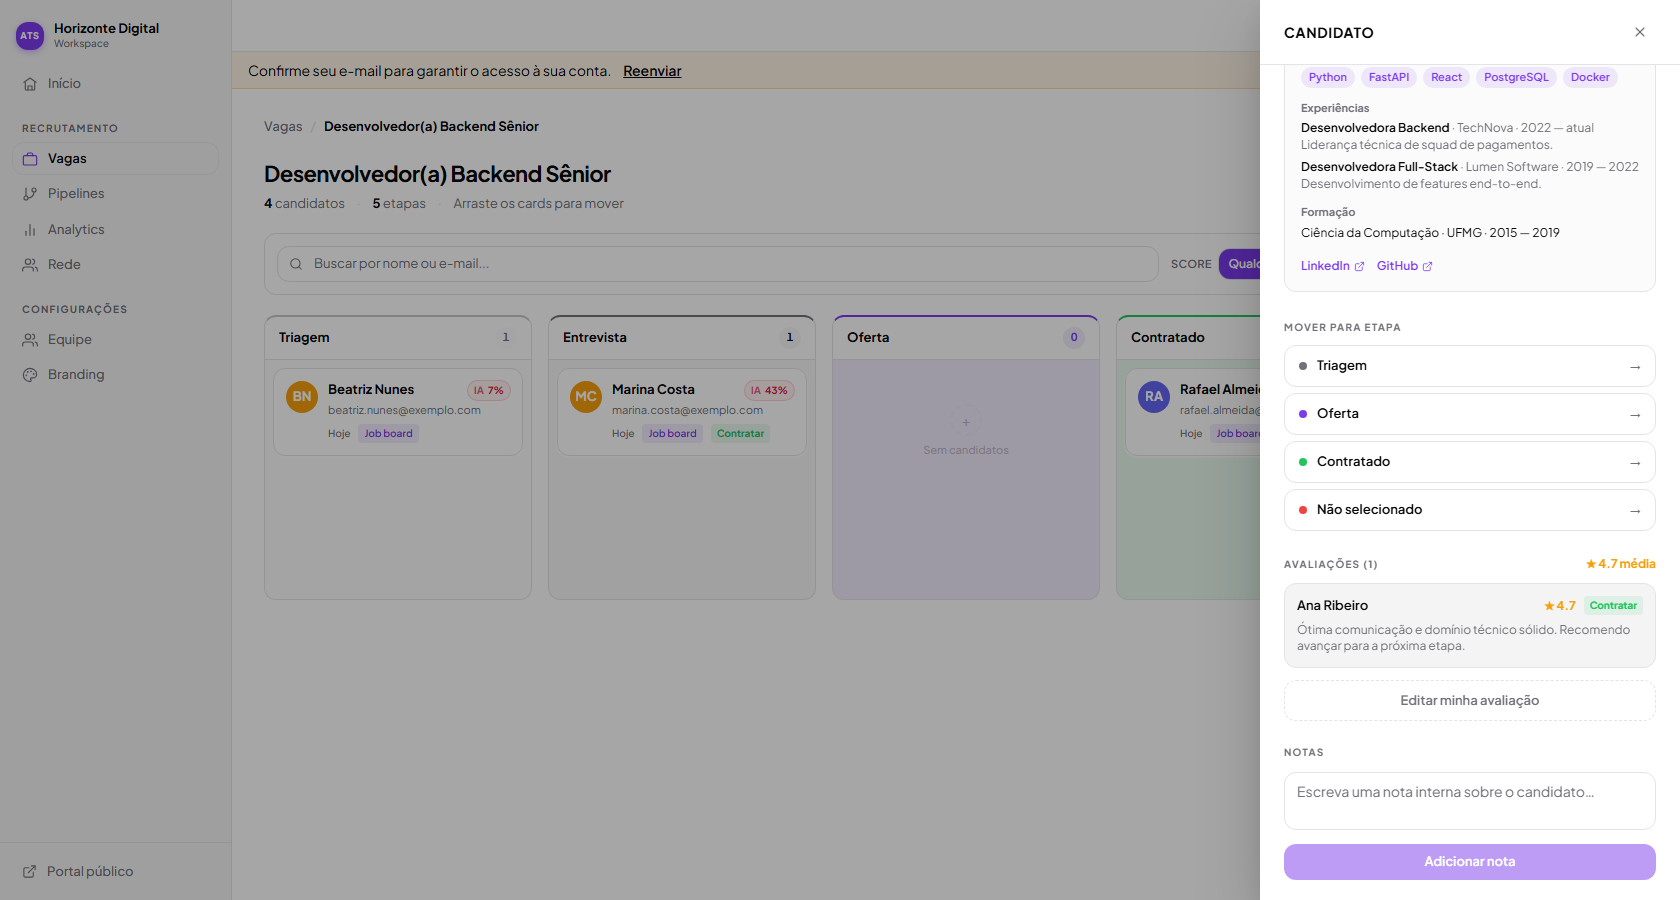Click the Vagas briefcase icon
This screenshot has height=900, width=1680.
(30, 159)
